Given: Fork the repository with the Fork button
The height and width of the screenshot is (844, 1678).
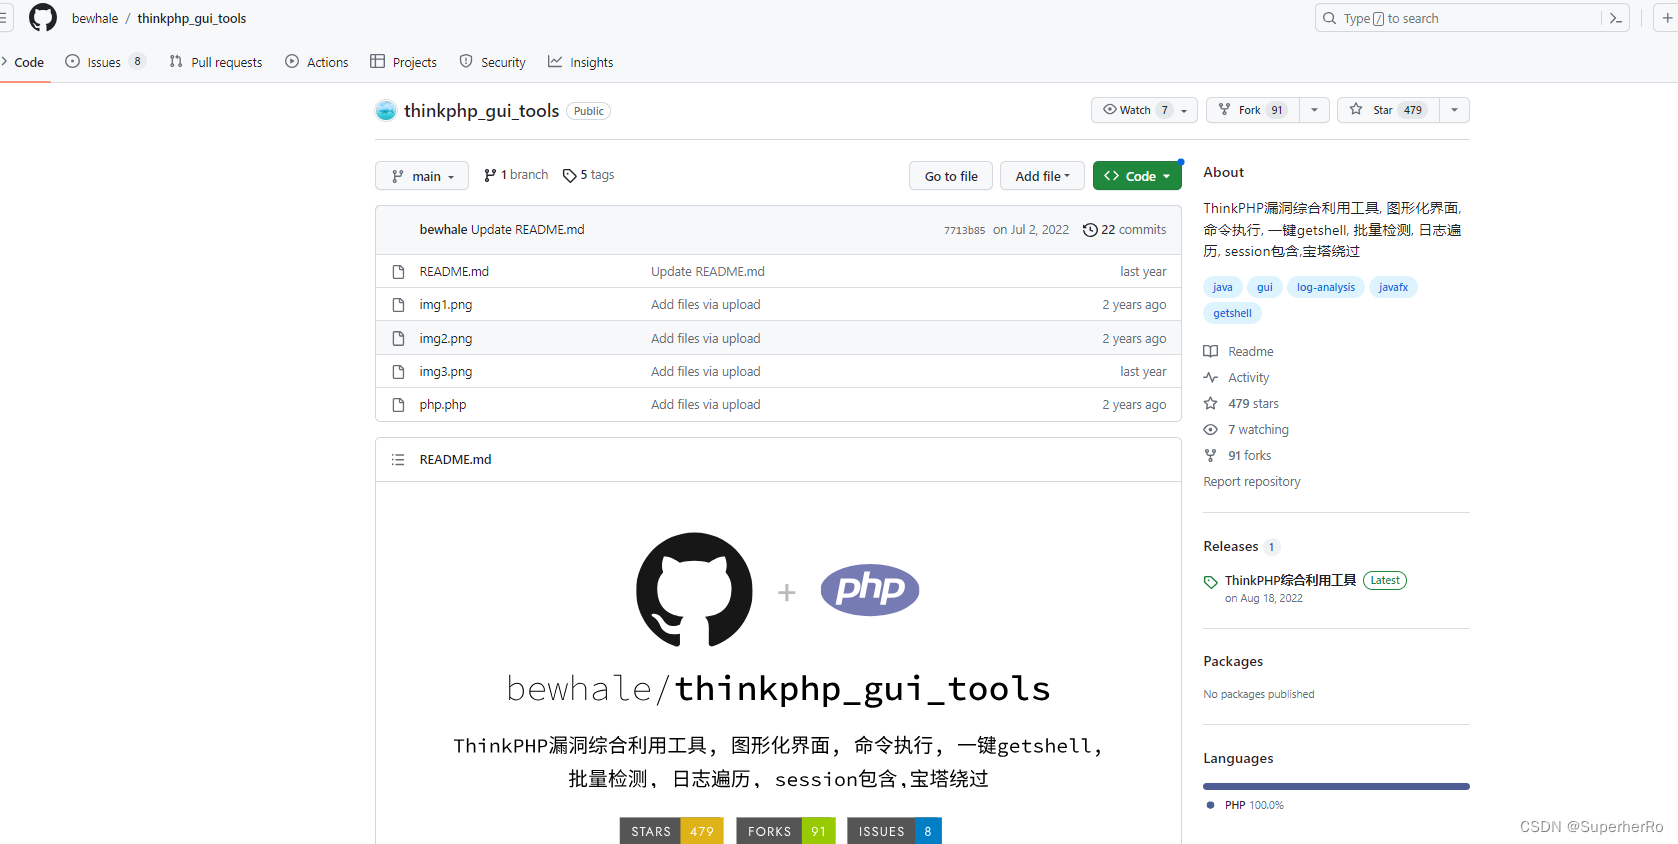Looking at the screenshot, I should (1253, 110).
